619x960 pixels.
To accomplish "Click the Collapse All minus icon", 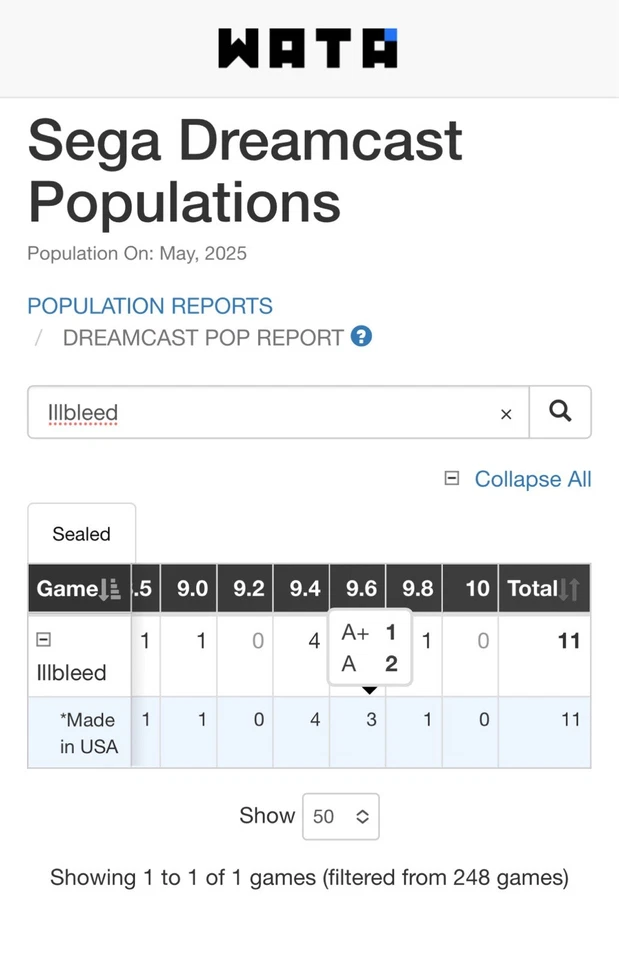I will coord(452,479).
